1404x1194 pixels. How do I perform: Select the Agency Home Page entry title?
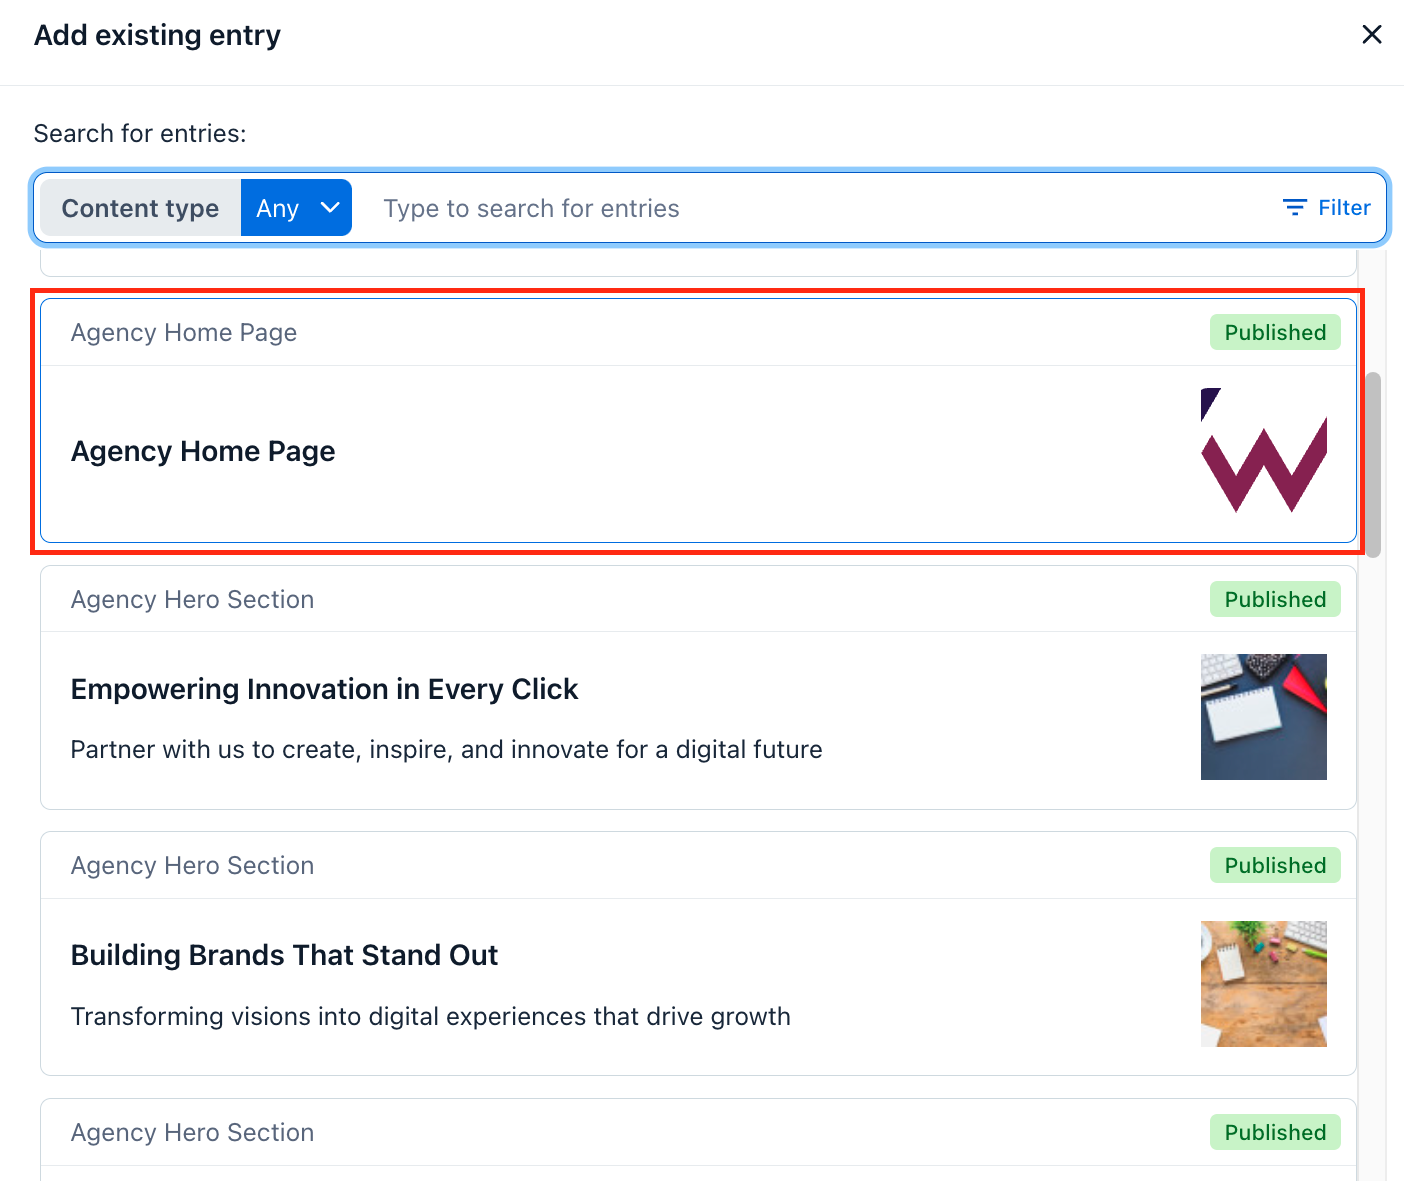203,452
